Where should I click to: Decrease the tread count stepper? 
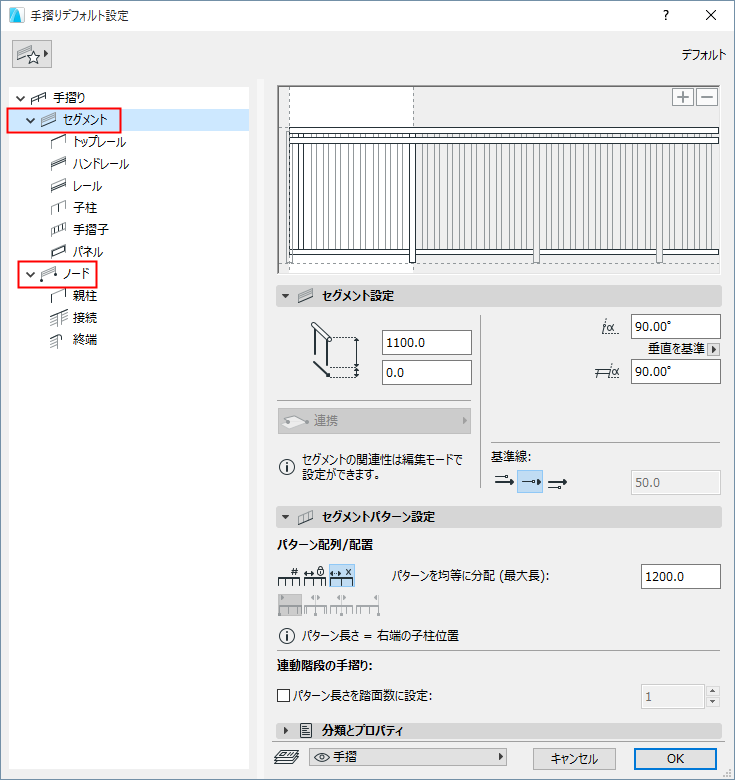tap(713, 702)
